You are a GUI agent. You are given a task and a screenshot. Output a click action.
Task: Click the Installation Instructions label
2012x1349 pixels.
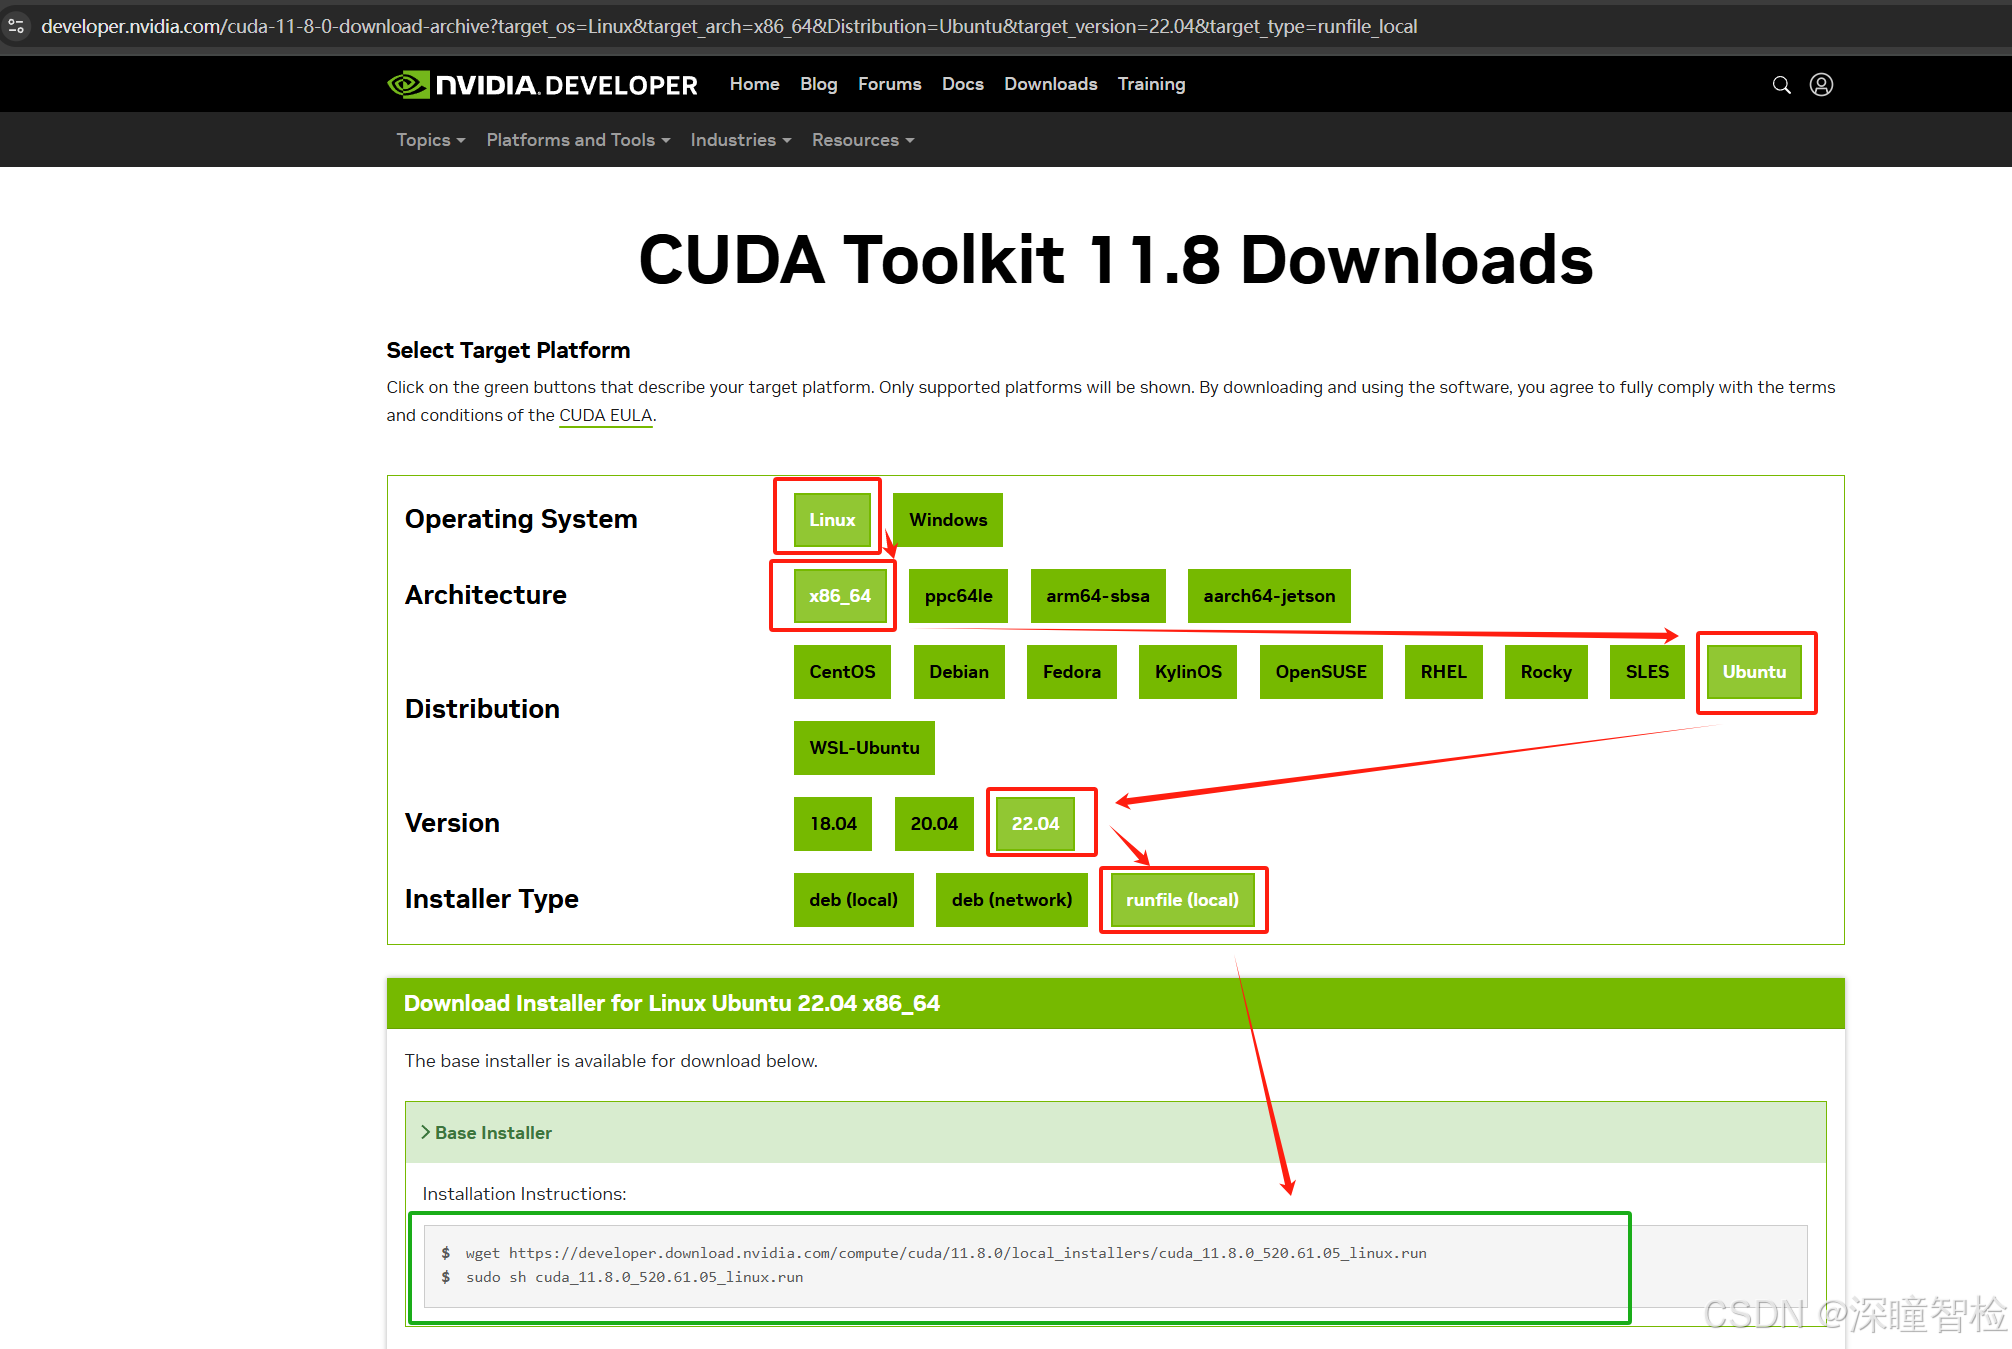point(524,1194)
